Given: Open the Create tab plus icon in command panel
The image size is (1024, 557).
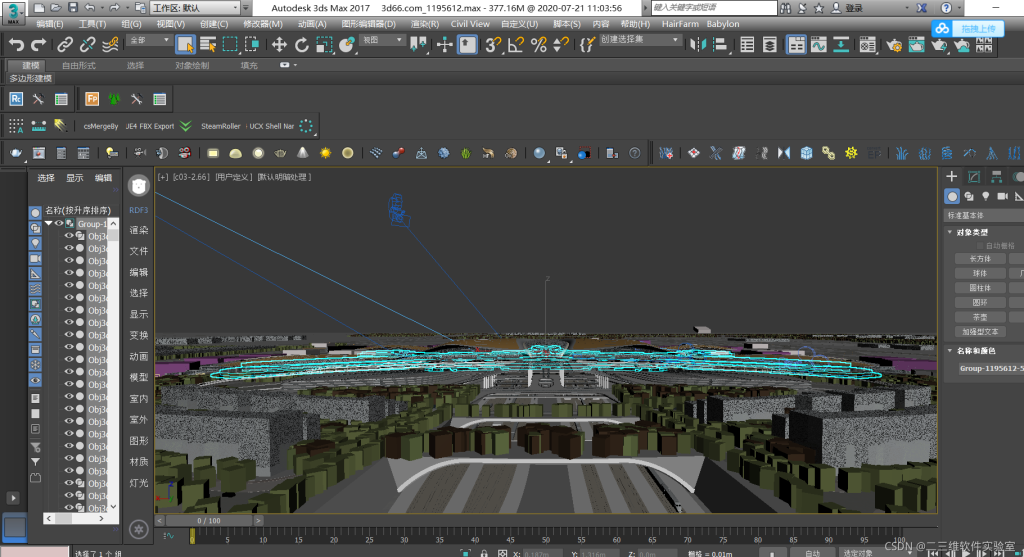Looking at the screenshot, I should coord(951,176).
